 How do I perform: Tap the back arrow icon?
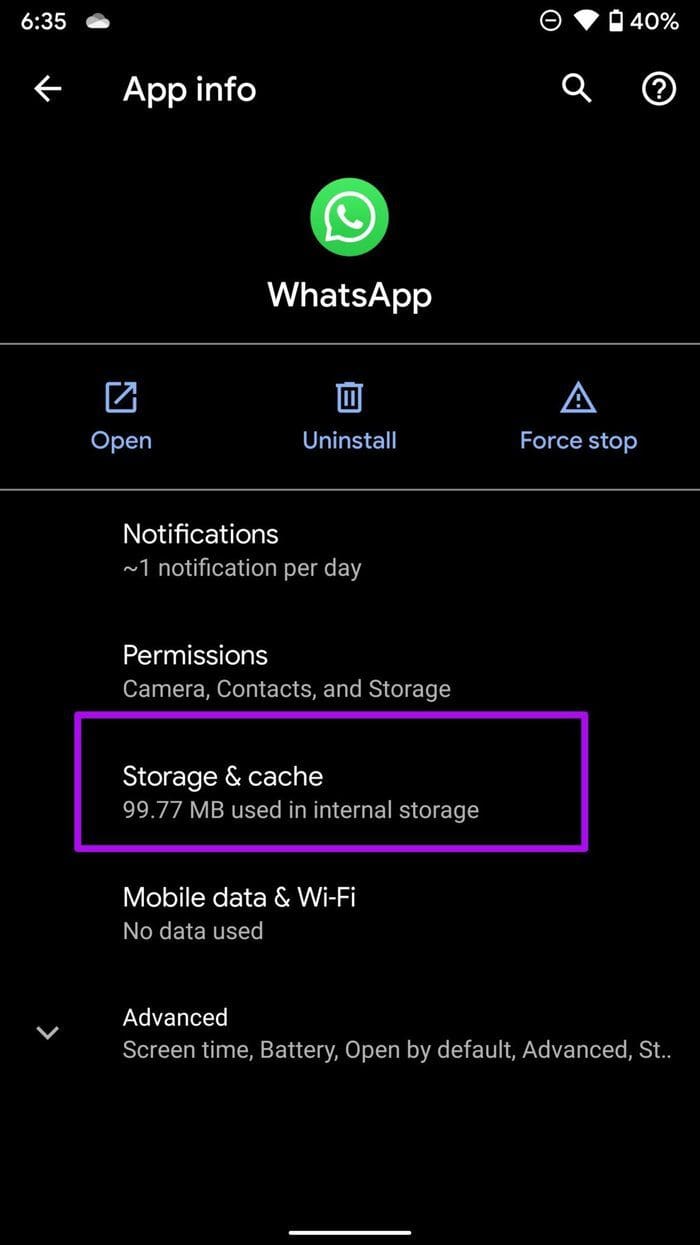48,89
